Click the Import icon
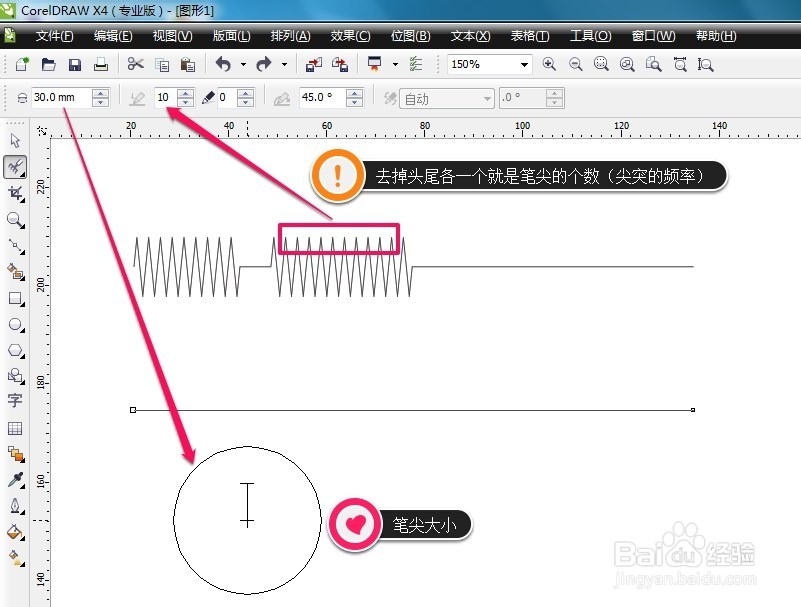 tap(314, 64)
